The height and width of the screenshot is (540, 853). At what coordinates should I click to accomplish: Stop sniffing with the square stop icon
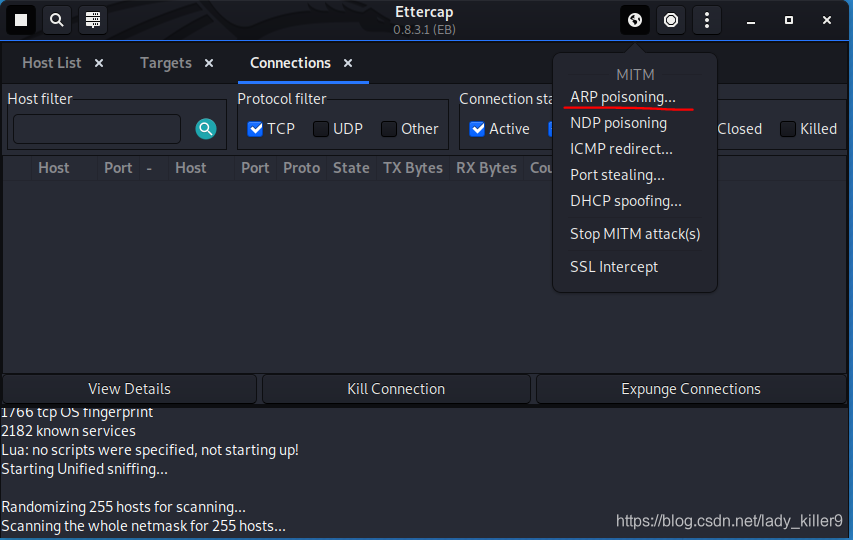tap(21, 20)
